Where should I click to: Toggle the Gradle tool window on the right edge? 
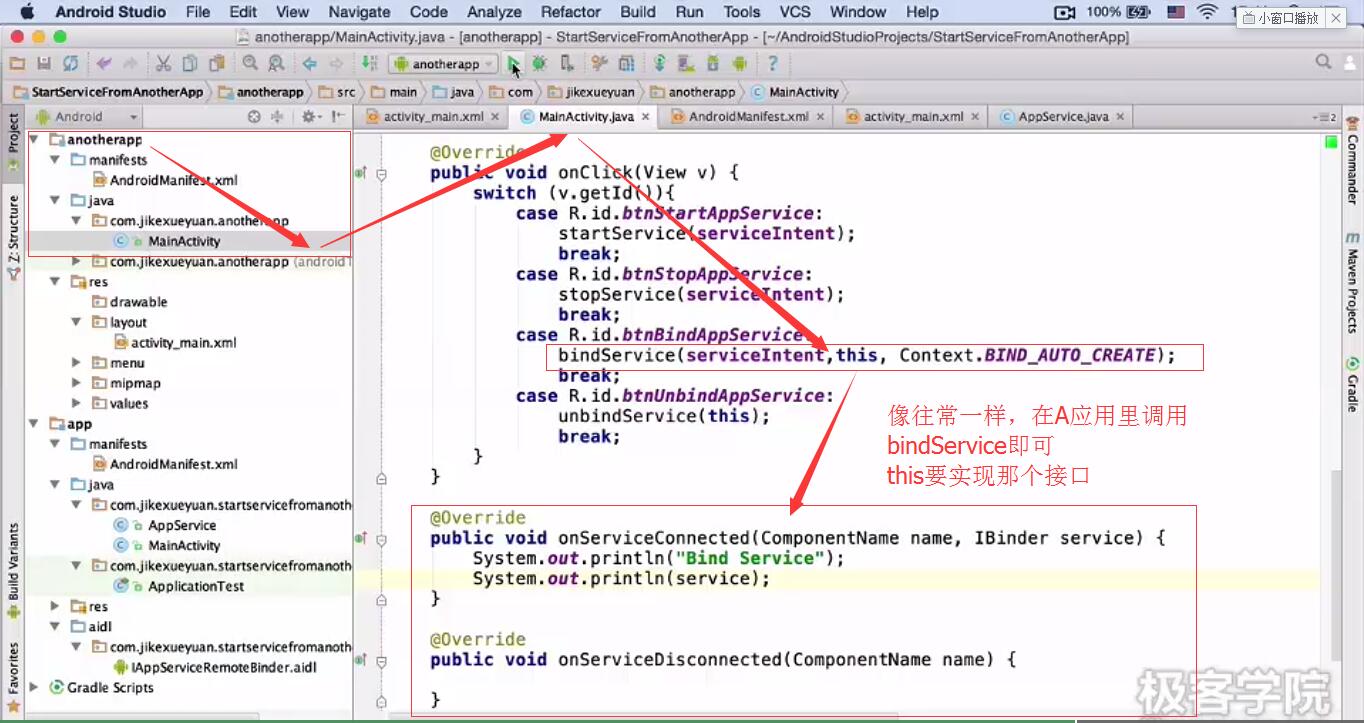coord(1352,385)
